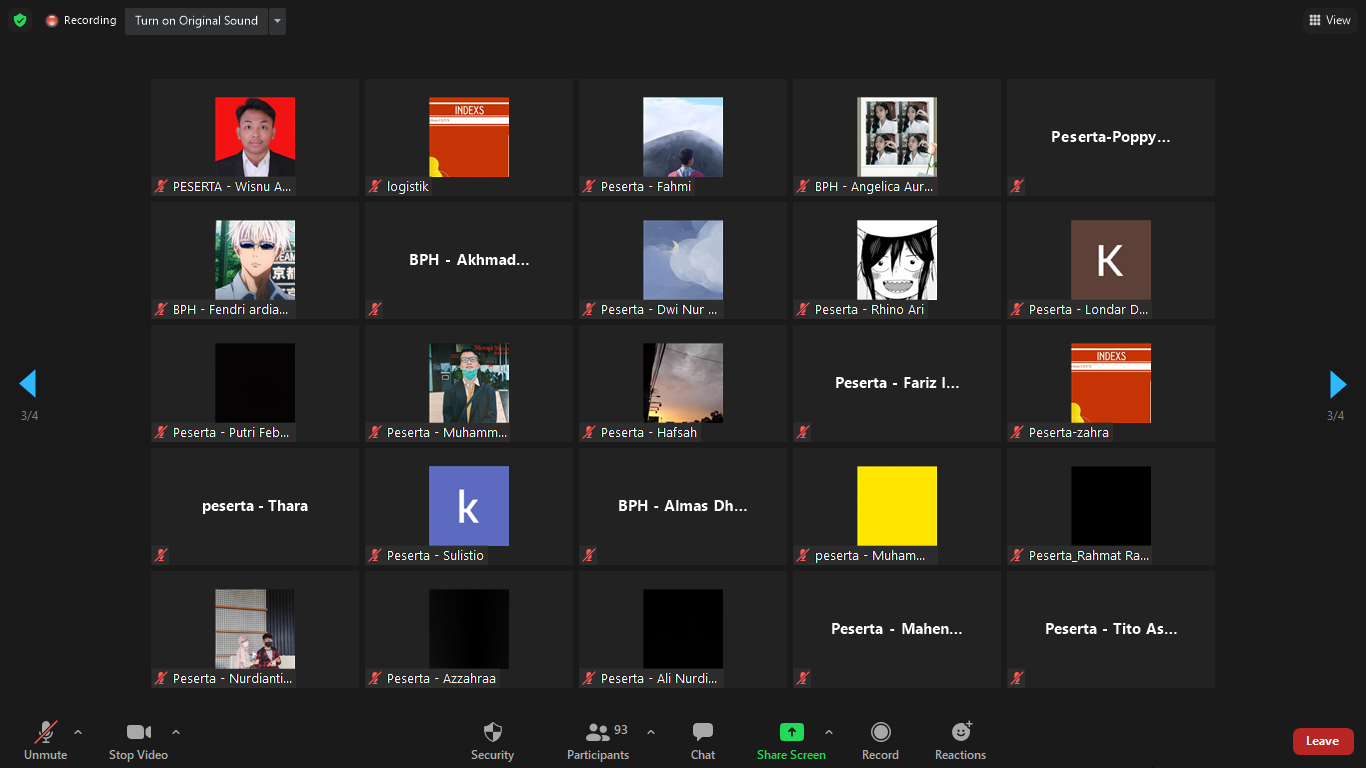Click the Peserta-Poppy name text
Image resolution: width=1366 pixels, height=768 pixels.
tap(1110, 137)
